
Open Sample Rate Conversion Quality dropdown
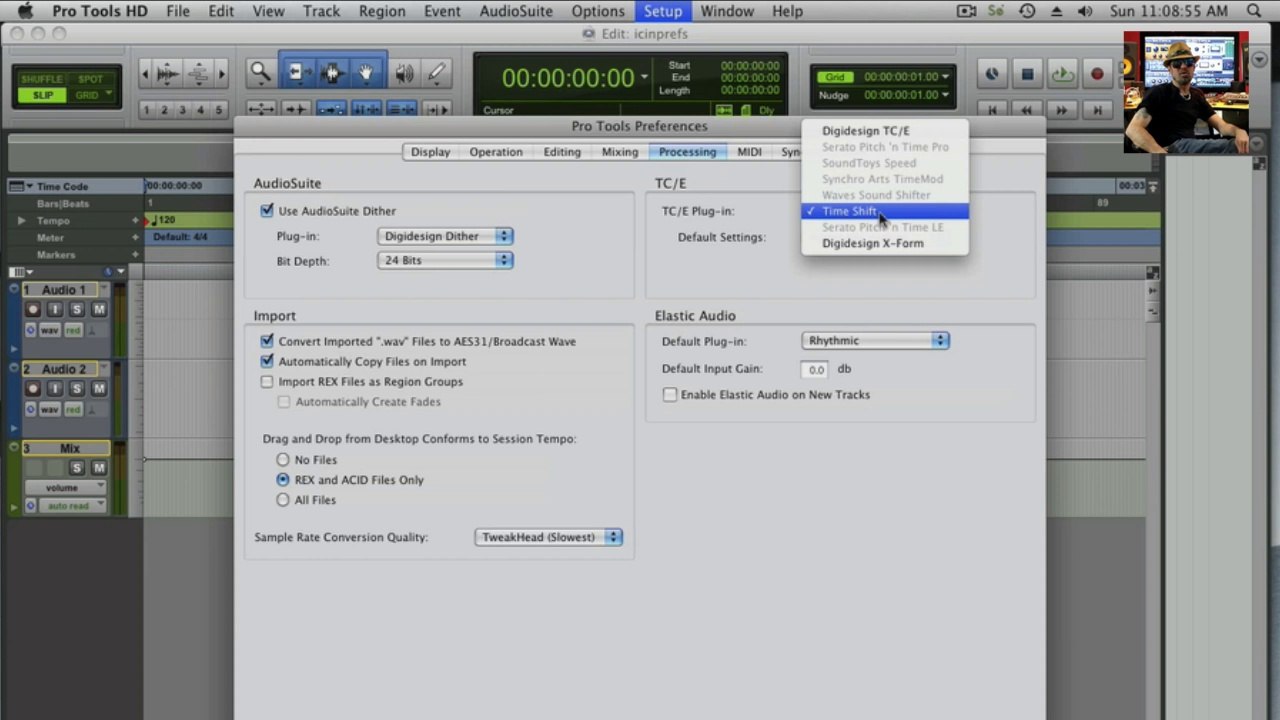(x=548, y=537)
